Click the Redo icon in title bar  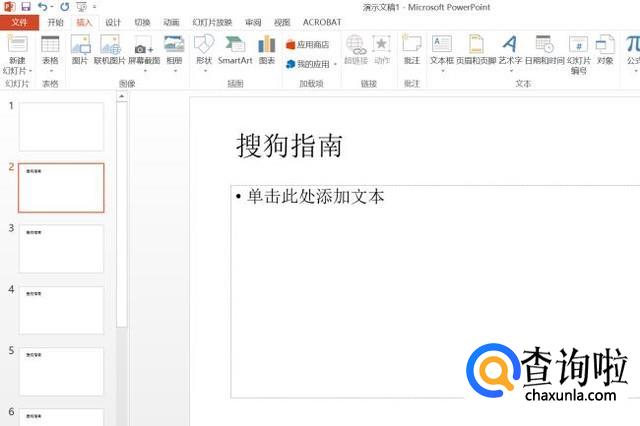point(64,7)
